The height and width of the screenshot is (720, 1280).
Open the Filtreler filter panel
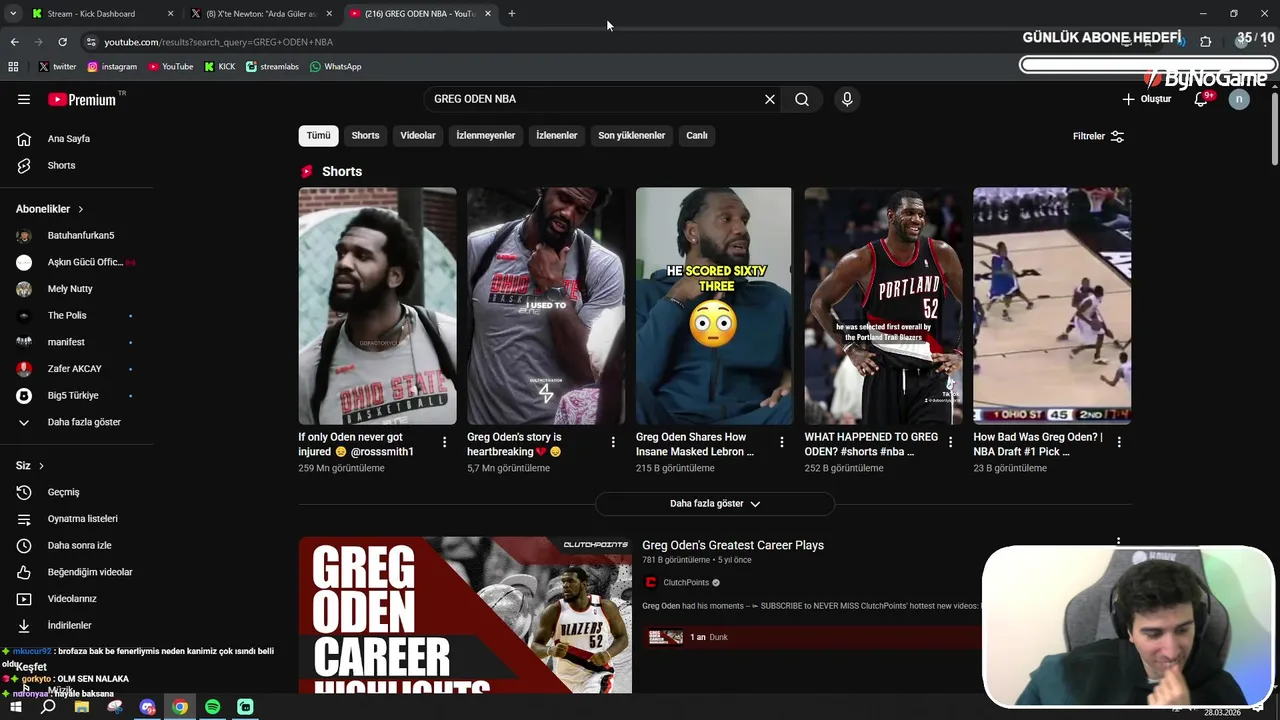[x=1098, y=136]
